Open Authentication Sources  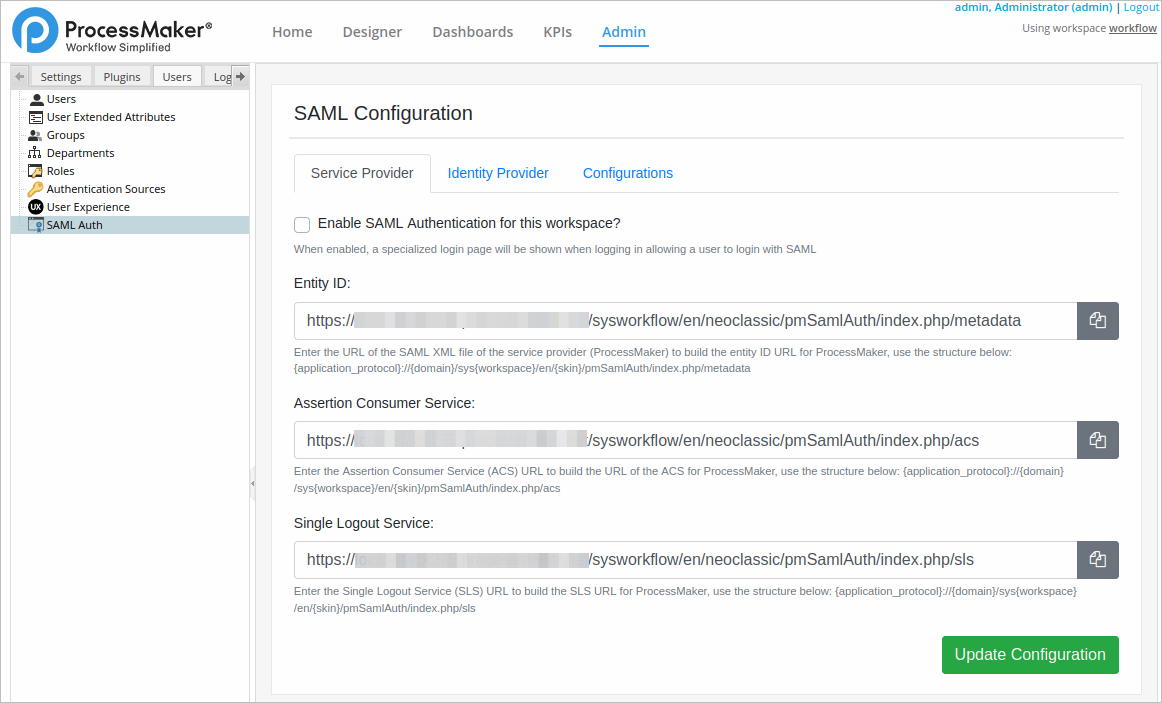pos(105,189)
